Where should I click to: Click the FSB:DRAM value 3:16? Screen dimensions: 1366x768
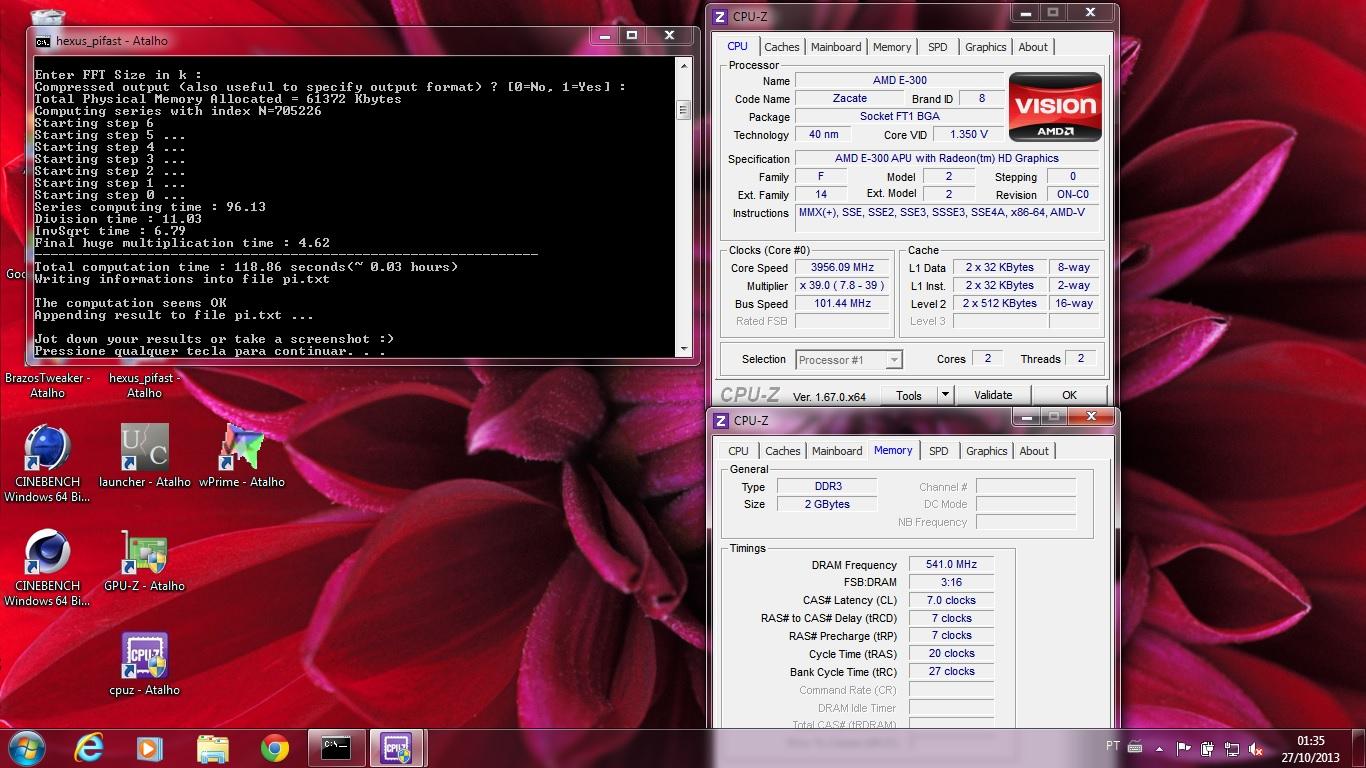[x=951, y=582]
